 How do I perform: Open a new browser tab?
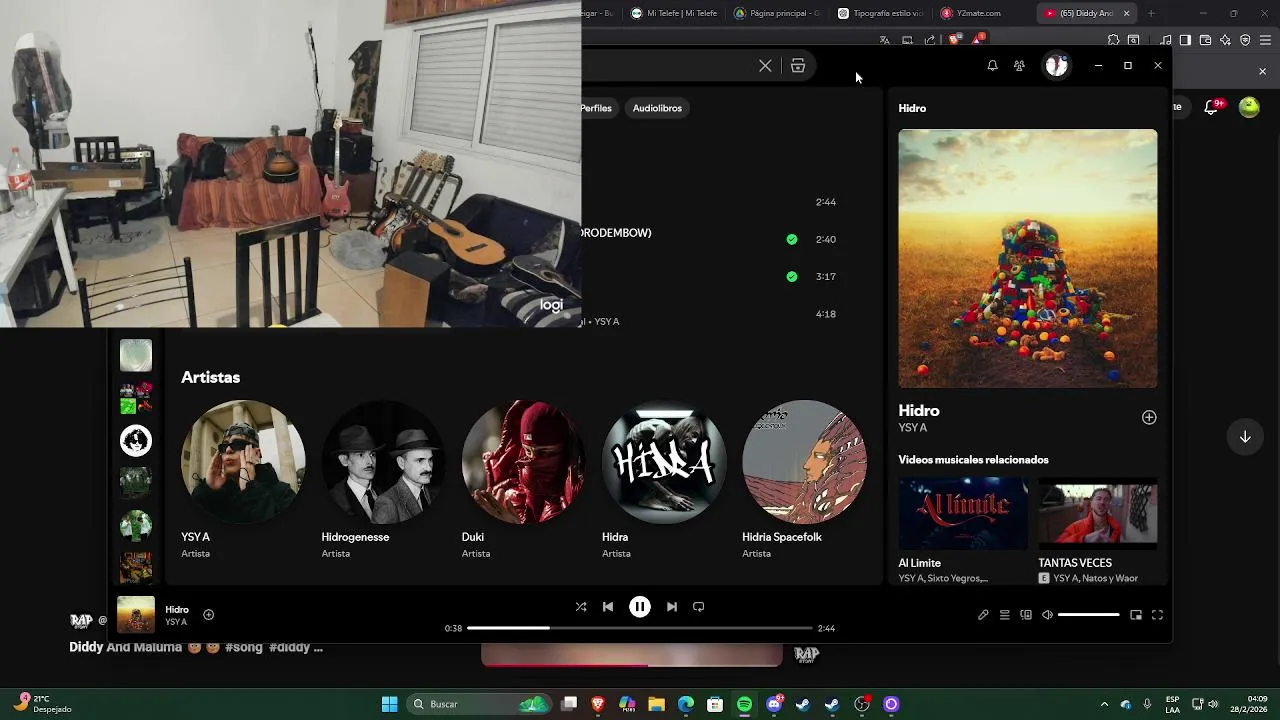pos(1151,13)
